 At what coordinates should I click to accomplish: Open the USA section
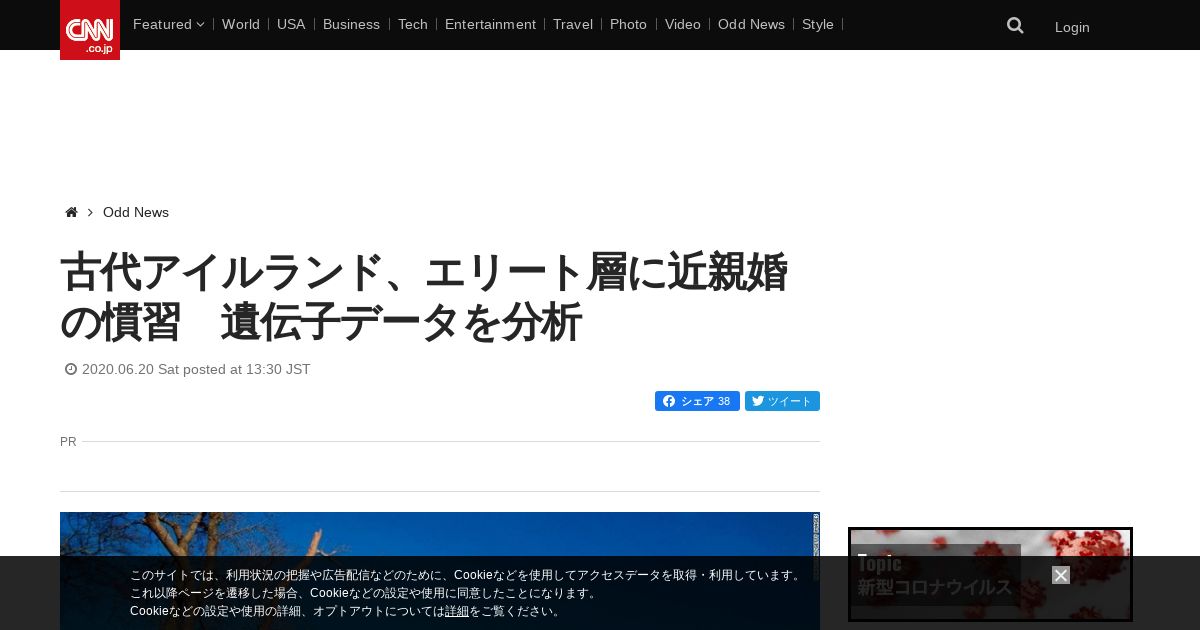click(x=291, y=24)
